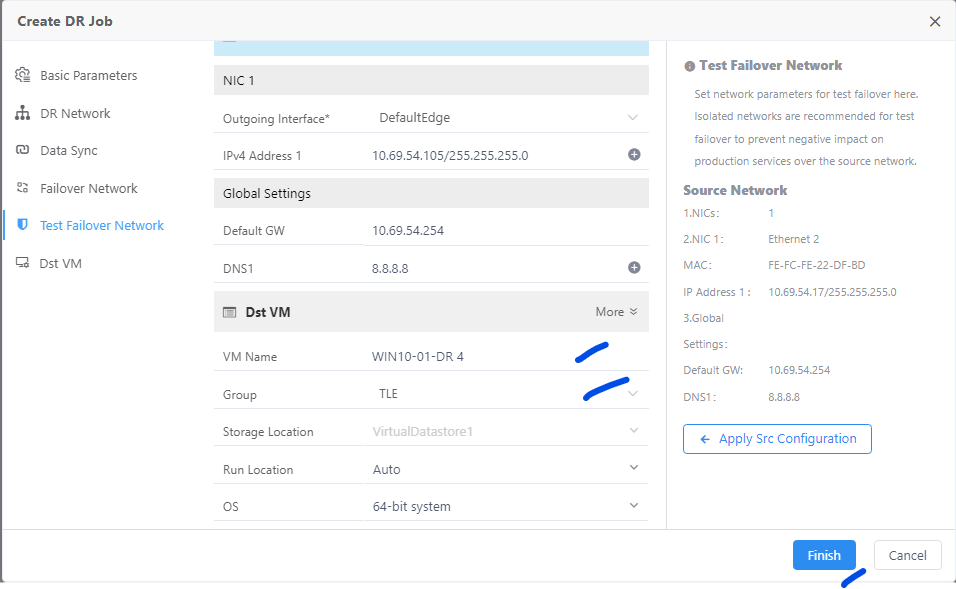Click source DNS1 8.8.8.8 value
The height and width of the screenshot is (589, 956).
(x=783, y=397)
